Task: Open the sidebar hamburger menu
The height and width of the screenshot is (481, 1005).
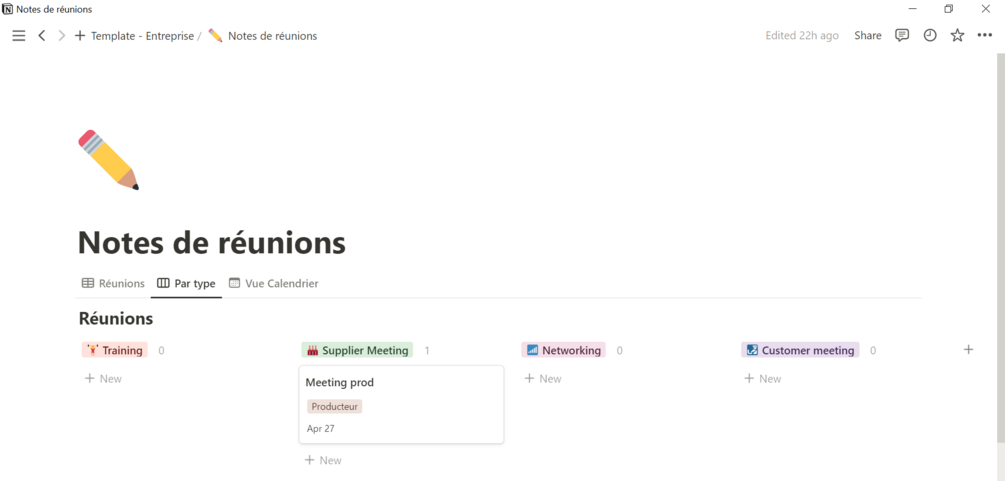Action: (x=18, y=36)
